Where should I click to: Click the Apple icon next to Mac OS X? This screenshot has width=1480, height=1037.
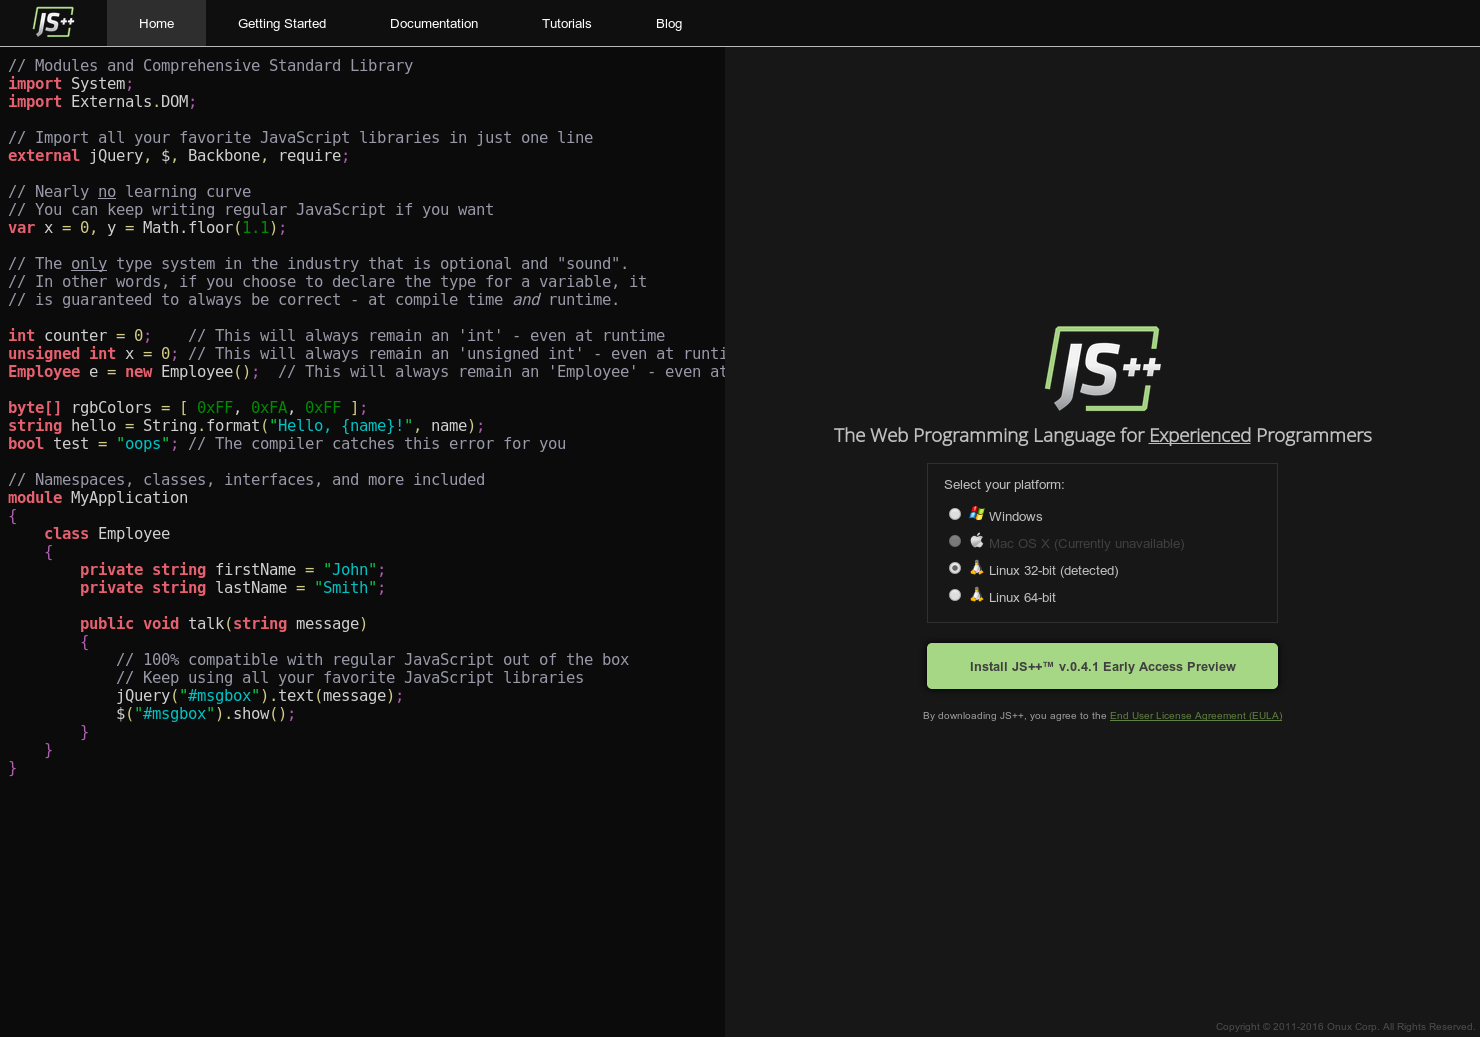(976, 540)
